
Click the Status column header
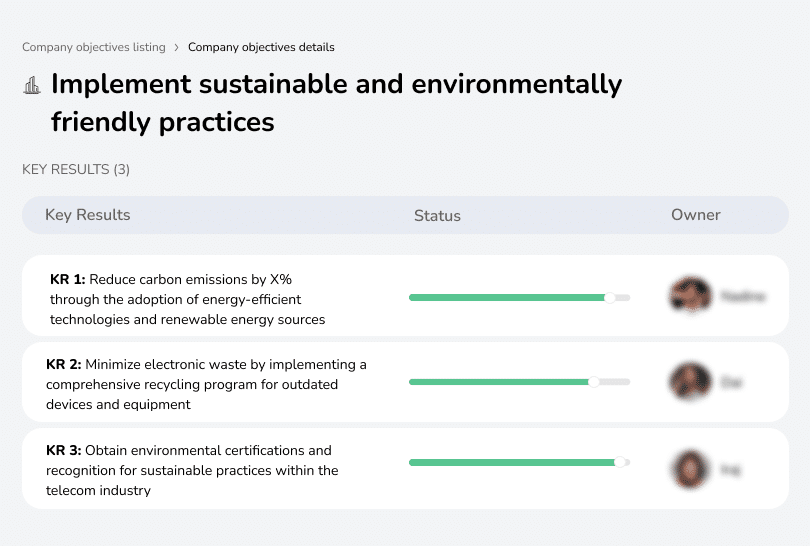(x=437, y=215)
